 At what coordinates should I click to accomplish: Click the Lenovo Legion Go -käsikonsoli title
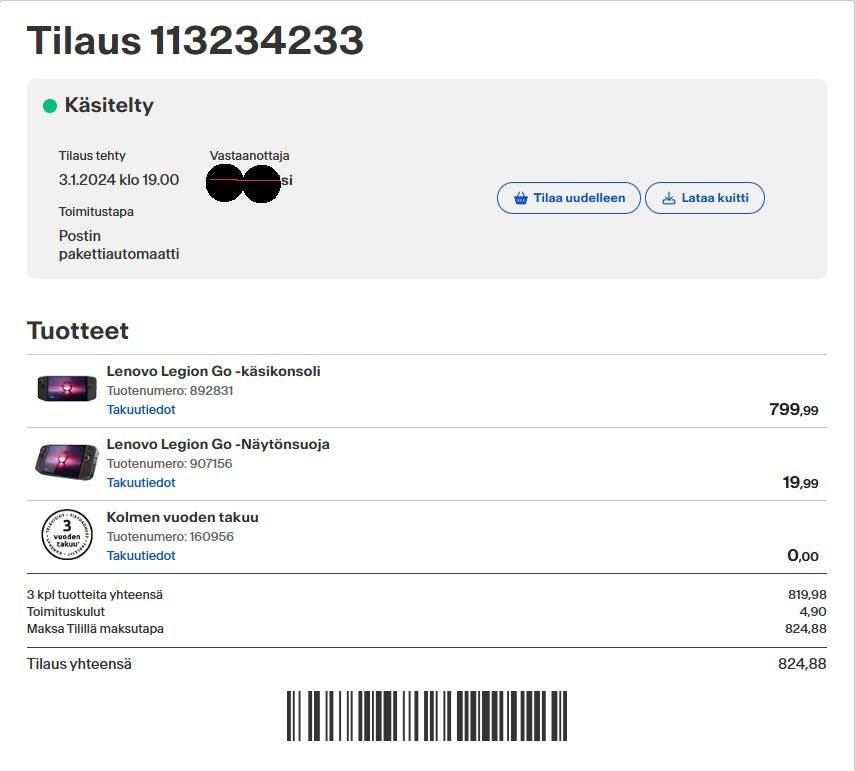[213, 371]
